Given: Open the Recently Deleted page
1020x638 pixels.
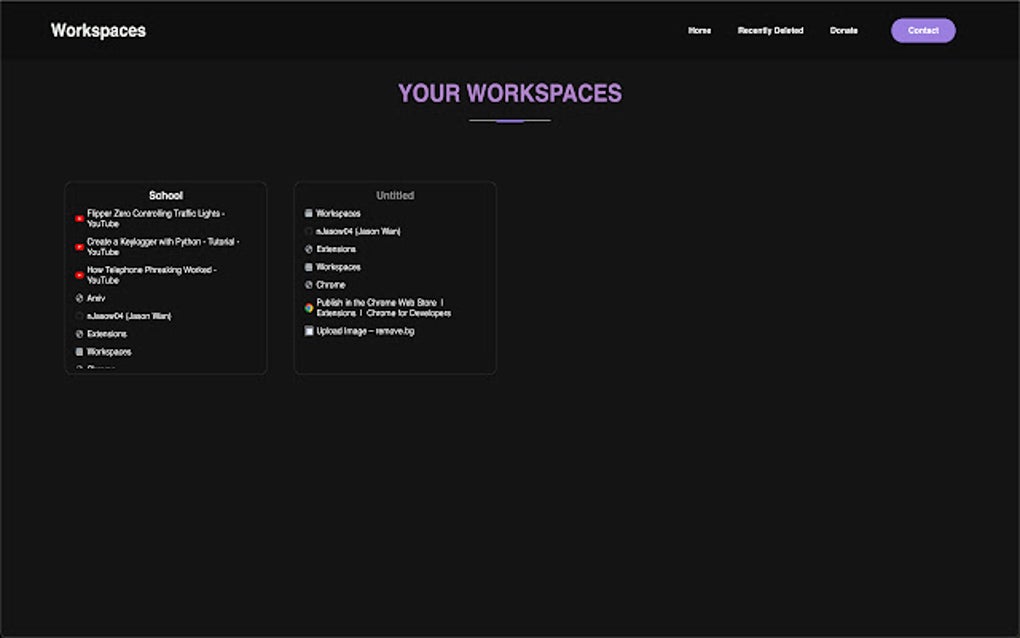Looking at the screenshot, I should tap(769, 30).
